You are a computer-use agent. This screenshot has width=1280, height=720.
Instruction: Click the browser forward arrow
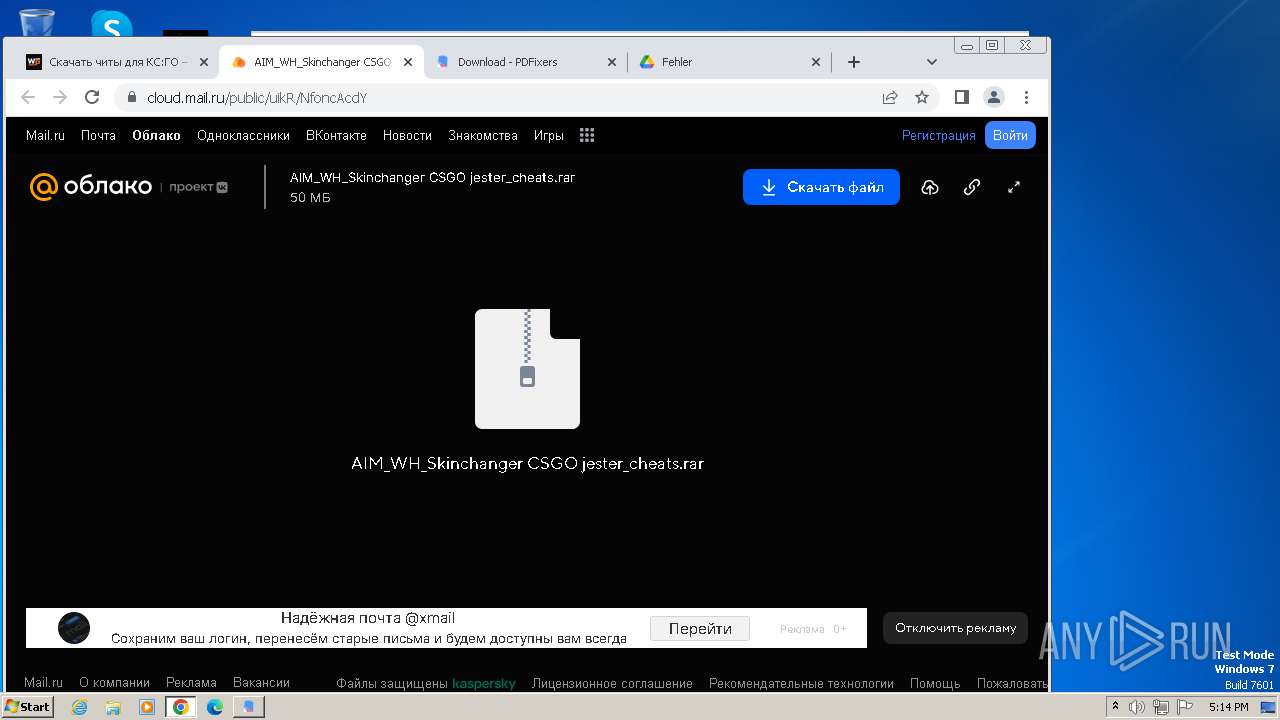click(60, 97)
